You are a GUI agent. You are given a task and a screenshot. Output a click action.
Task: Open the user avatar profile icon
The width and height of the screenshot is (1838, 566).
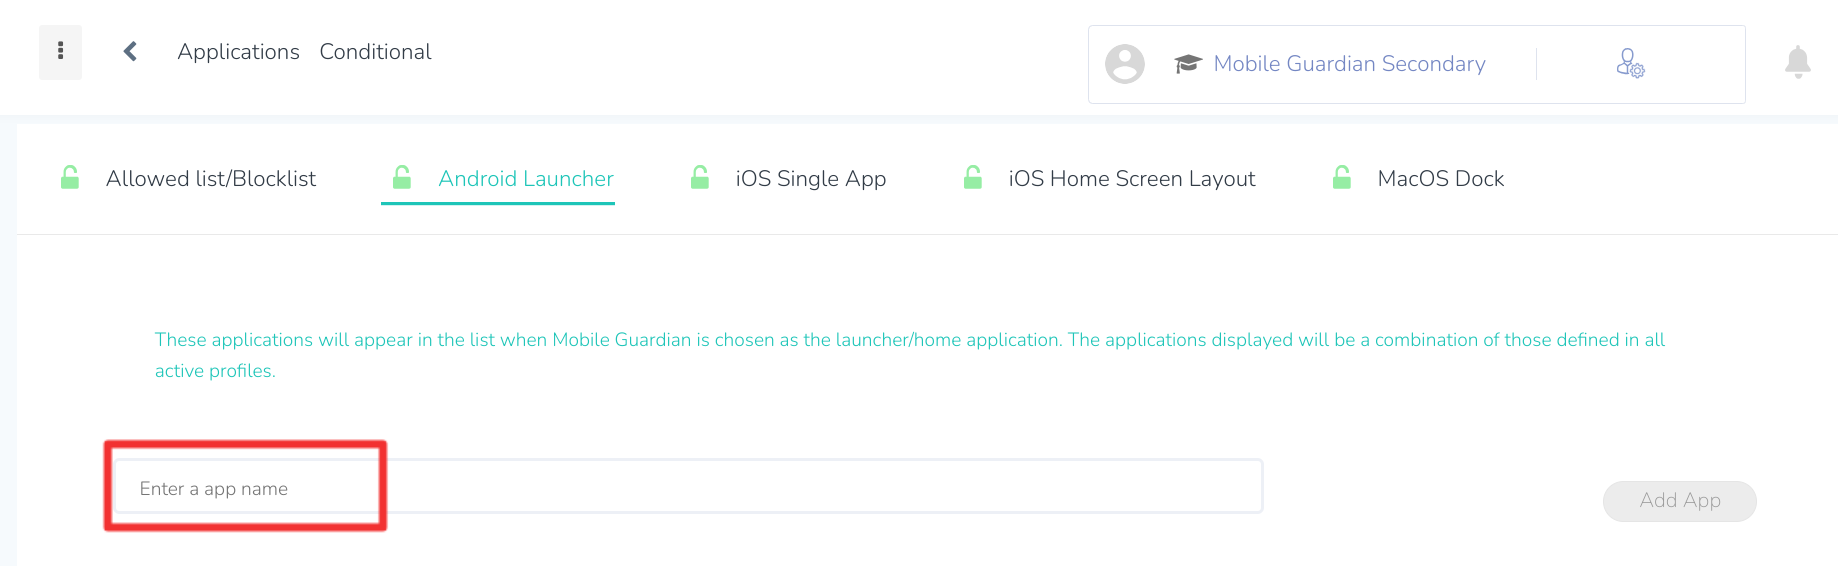tap(1124, 64)
